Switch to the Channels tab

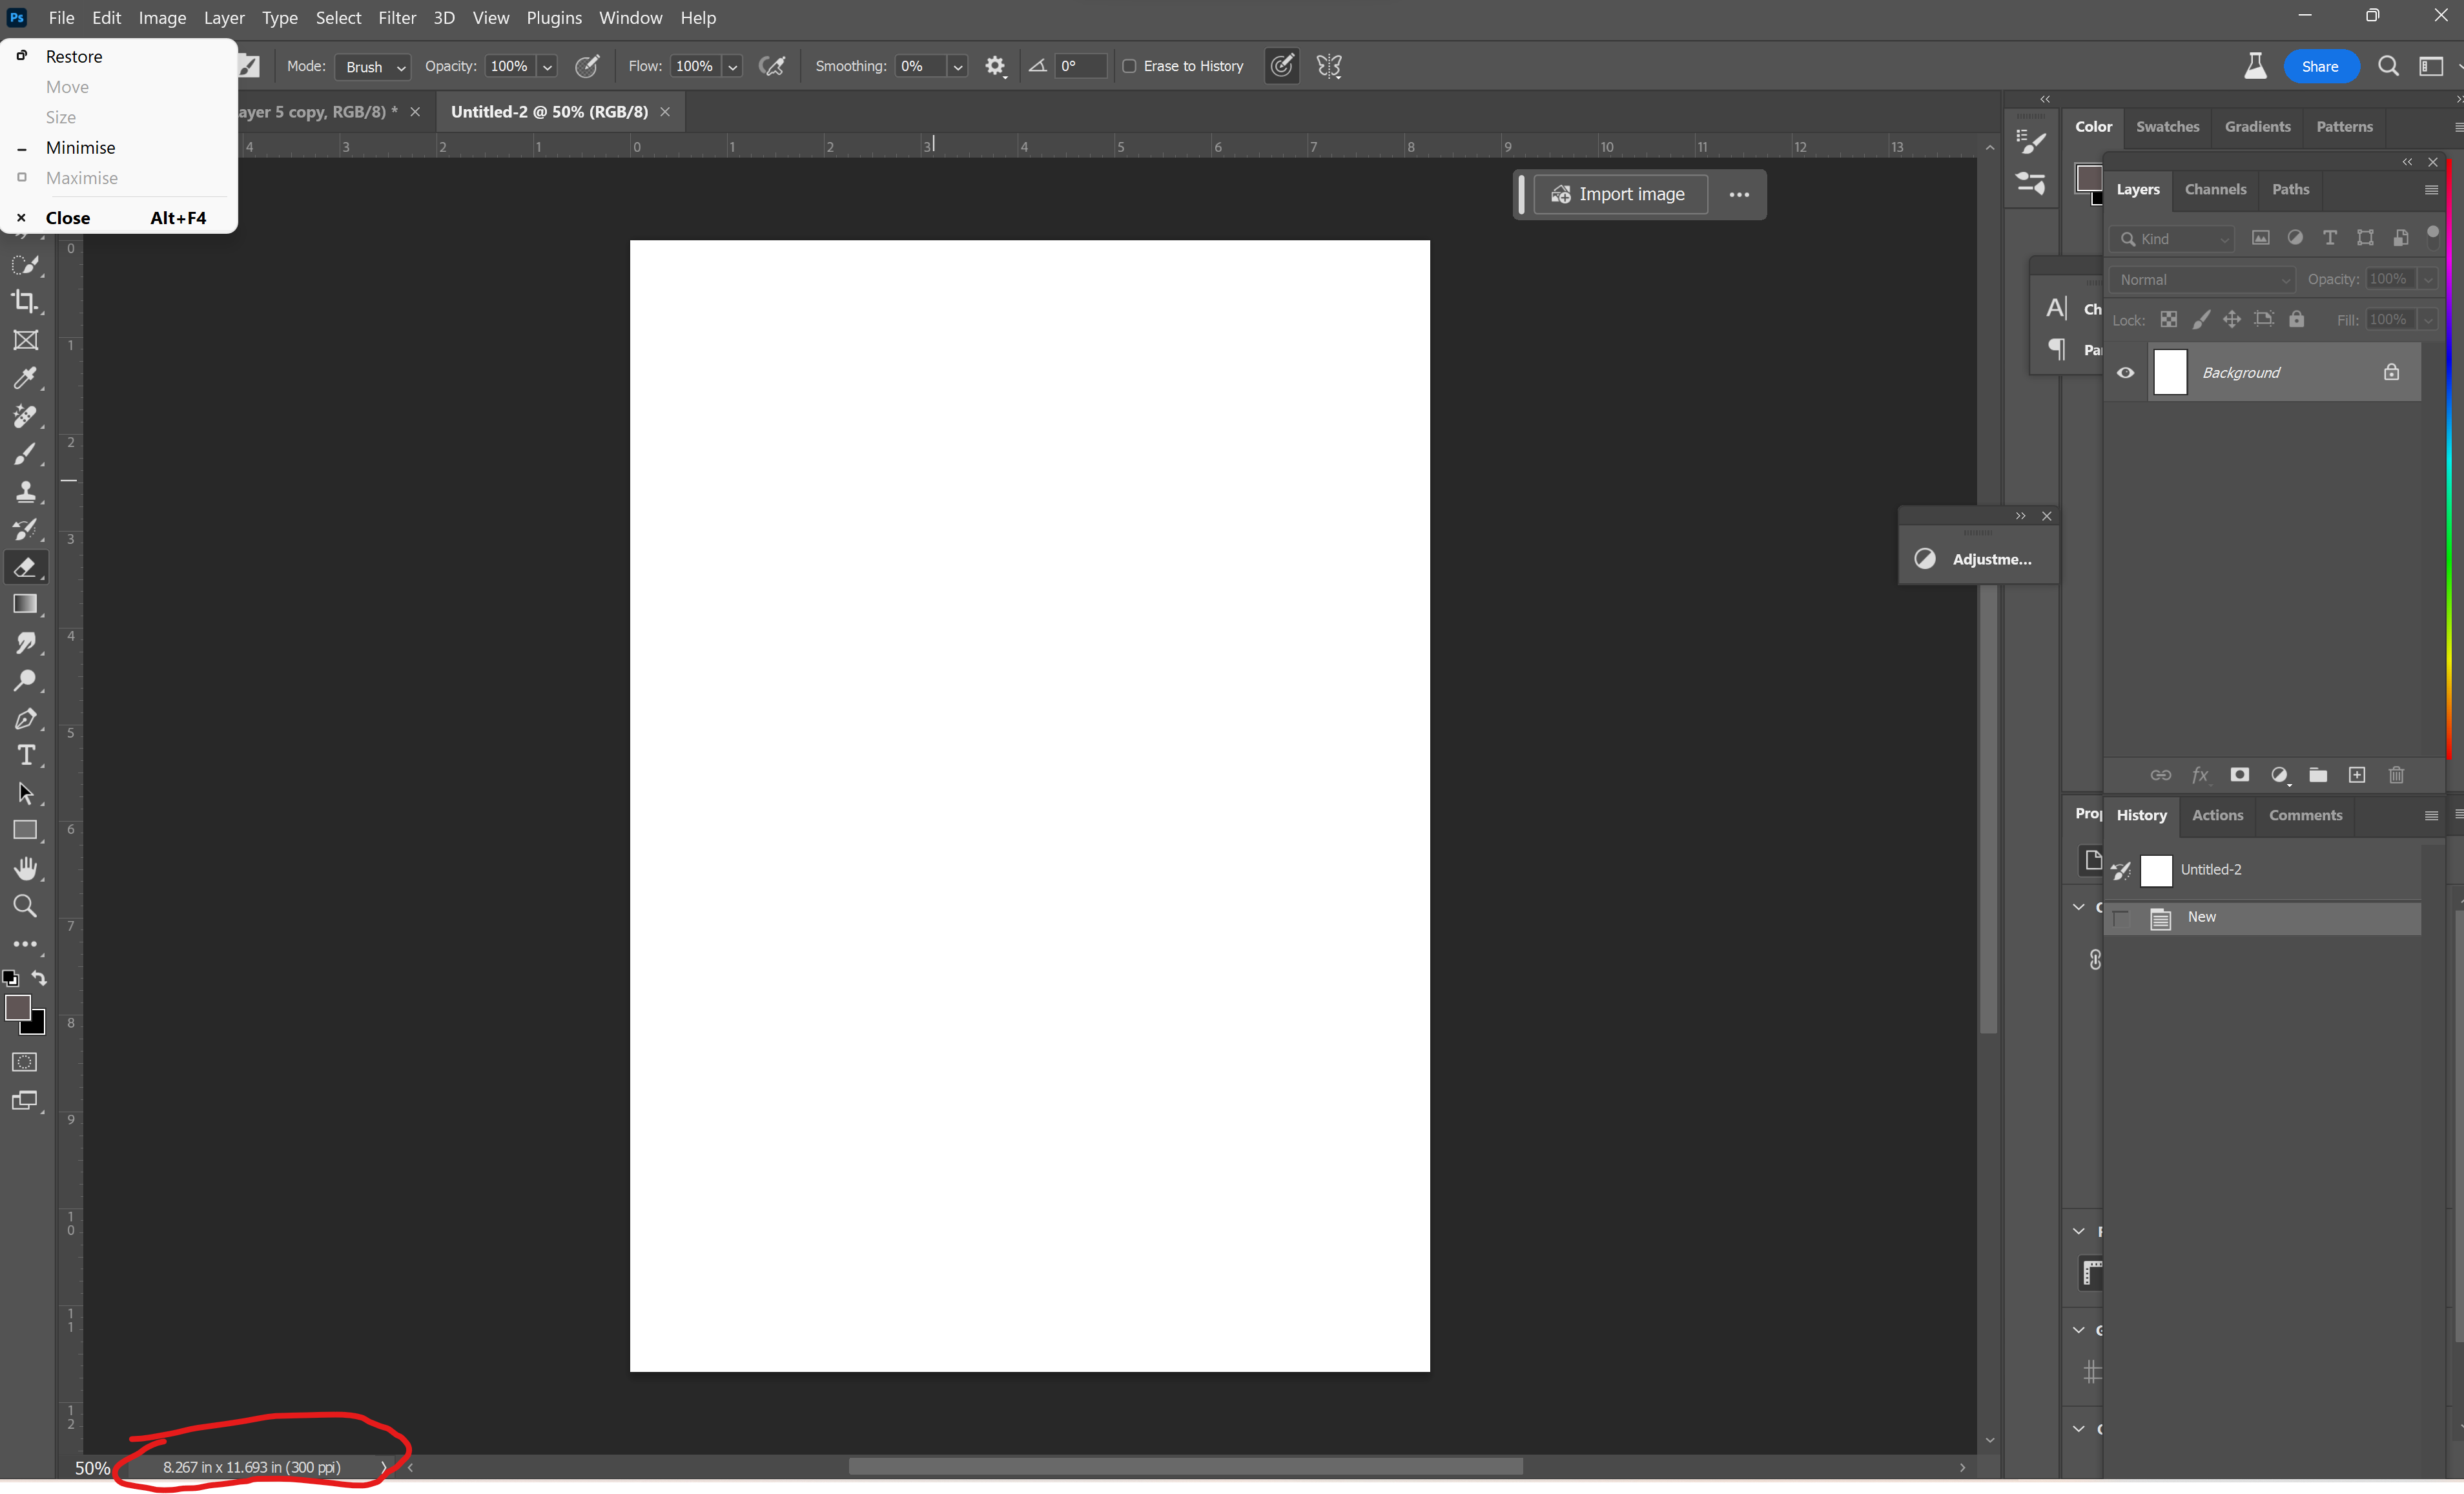2214,189
